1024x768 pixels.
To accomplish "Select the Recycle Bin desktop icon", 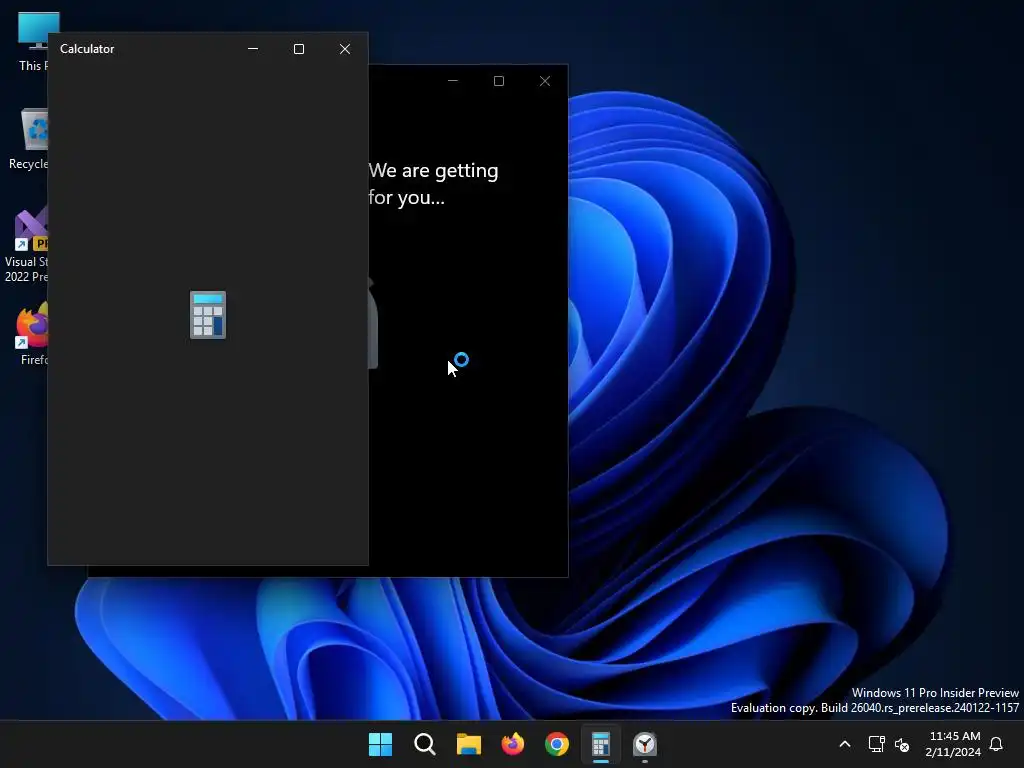I will [x=29, y=139].
